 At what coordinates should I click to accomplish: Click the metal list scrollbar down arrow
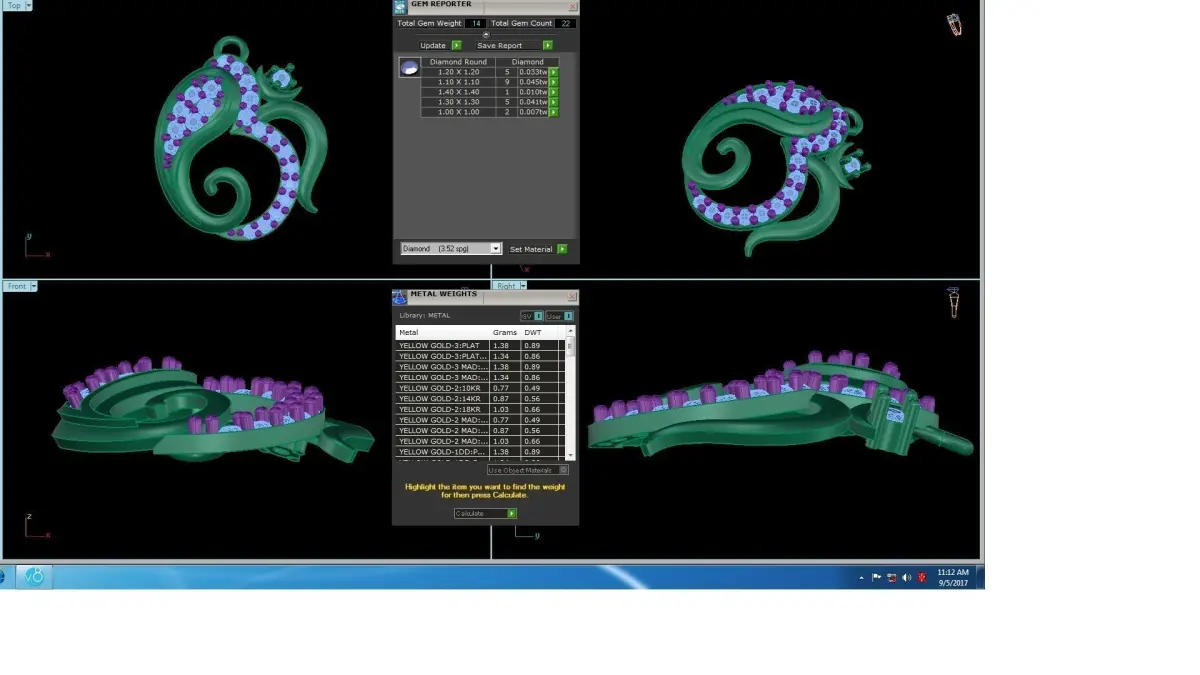(x=571, y=455)
